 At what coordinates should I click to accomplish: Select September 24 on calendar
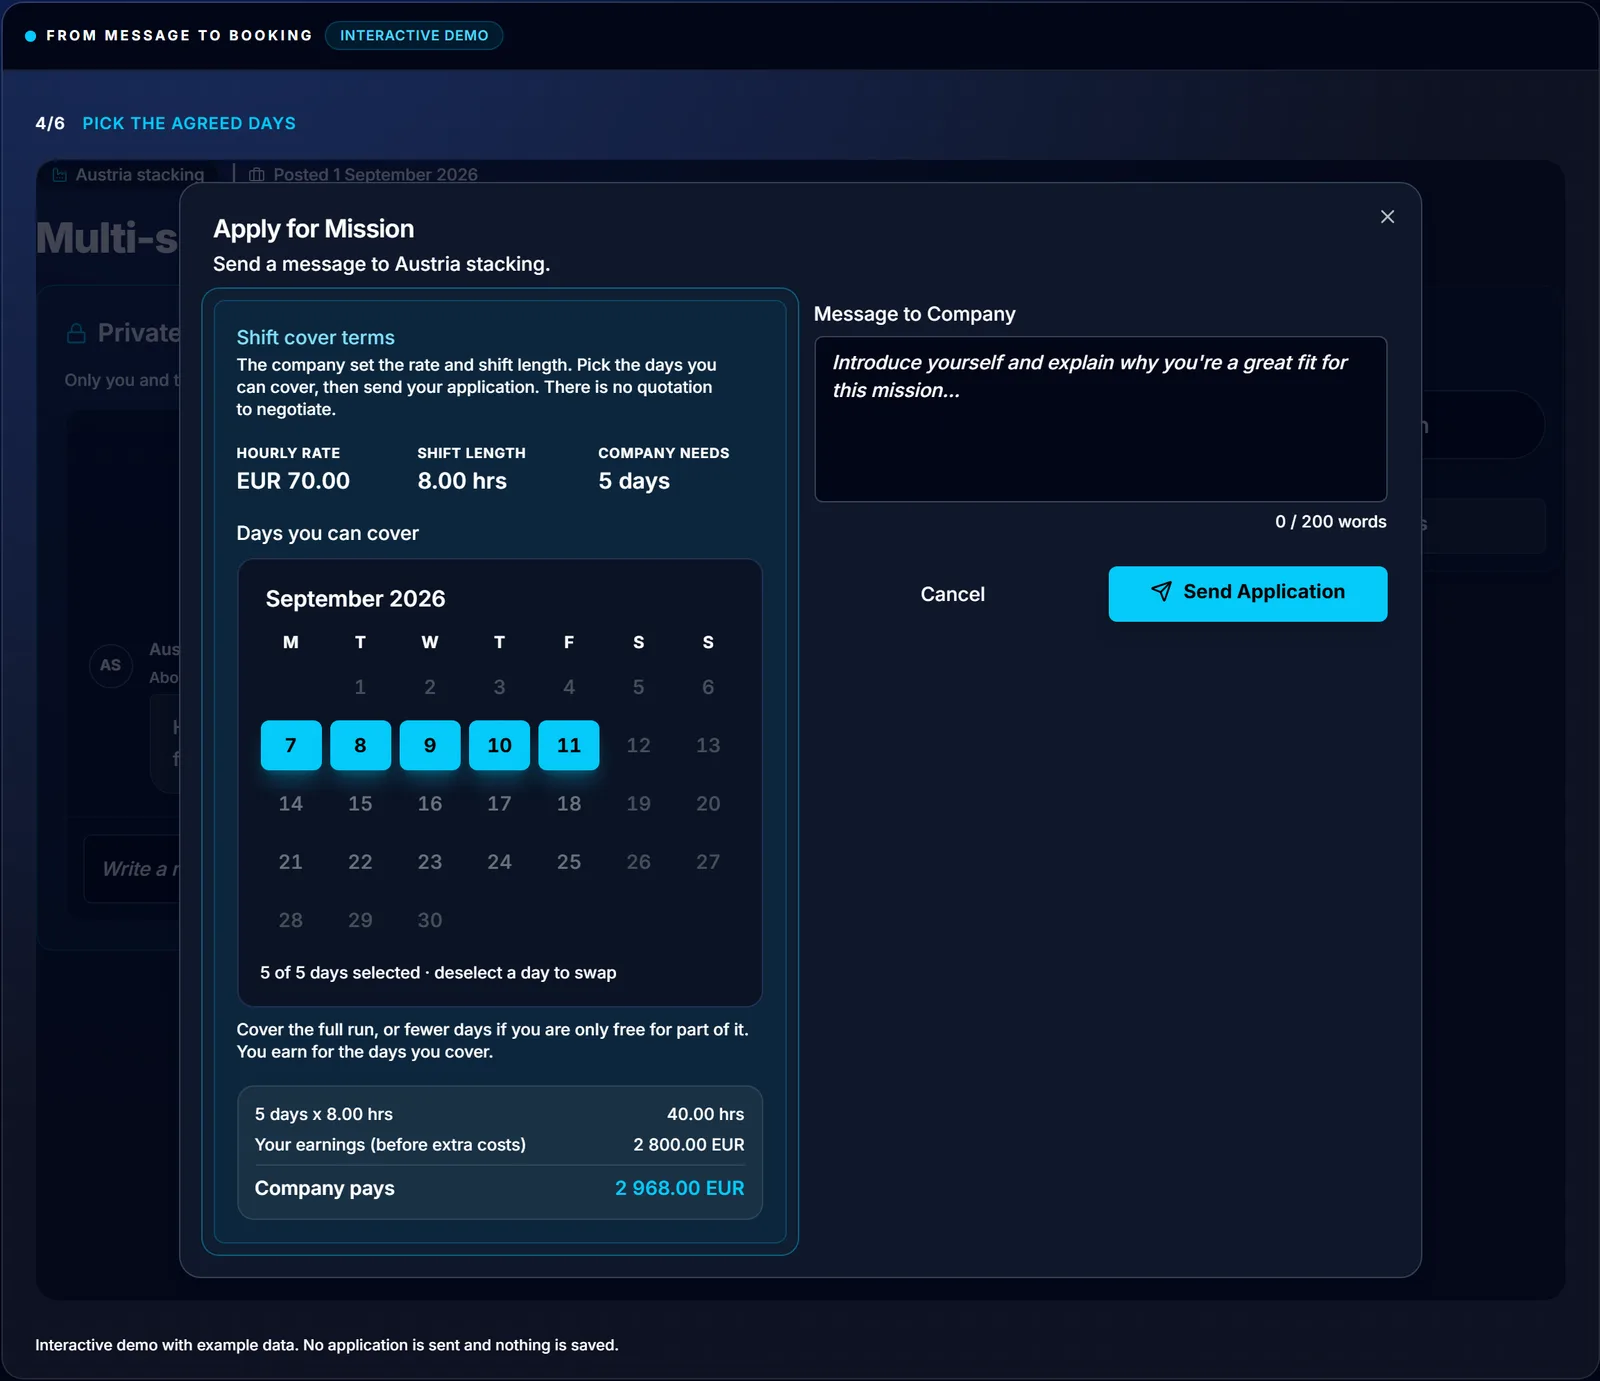(499, 862)
